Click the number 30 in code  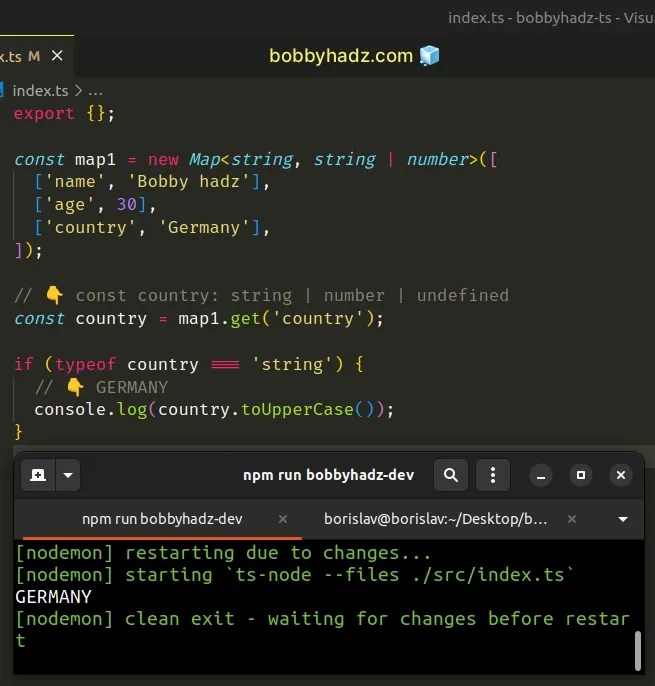point(127,204)
